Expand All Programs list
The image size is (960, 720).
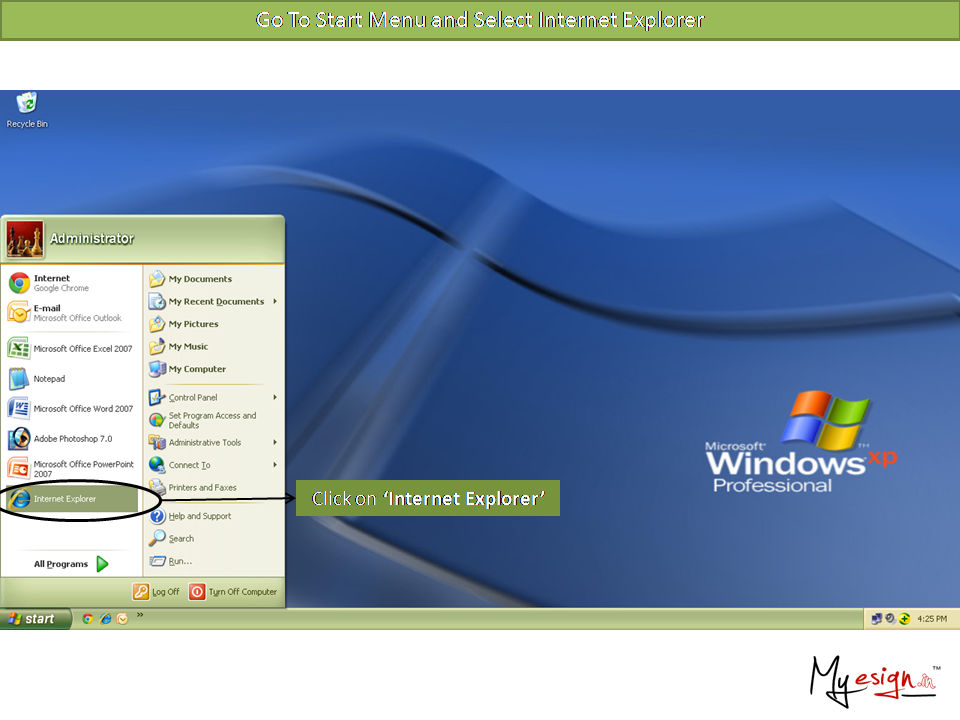pyautogui.click(x=70, y=564)
